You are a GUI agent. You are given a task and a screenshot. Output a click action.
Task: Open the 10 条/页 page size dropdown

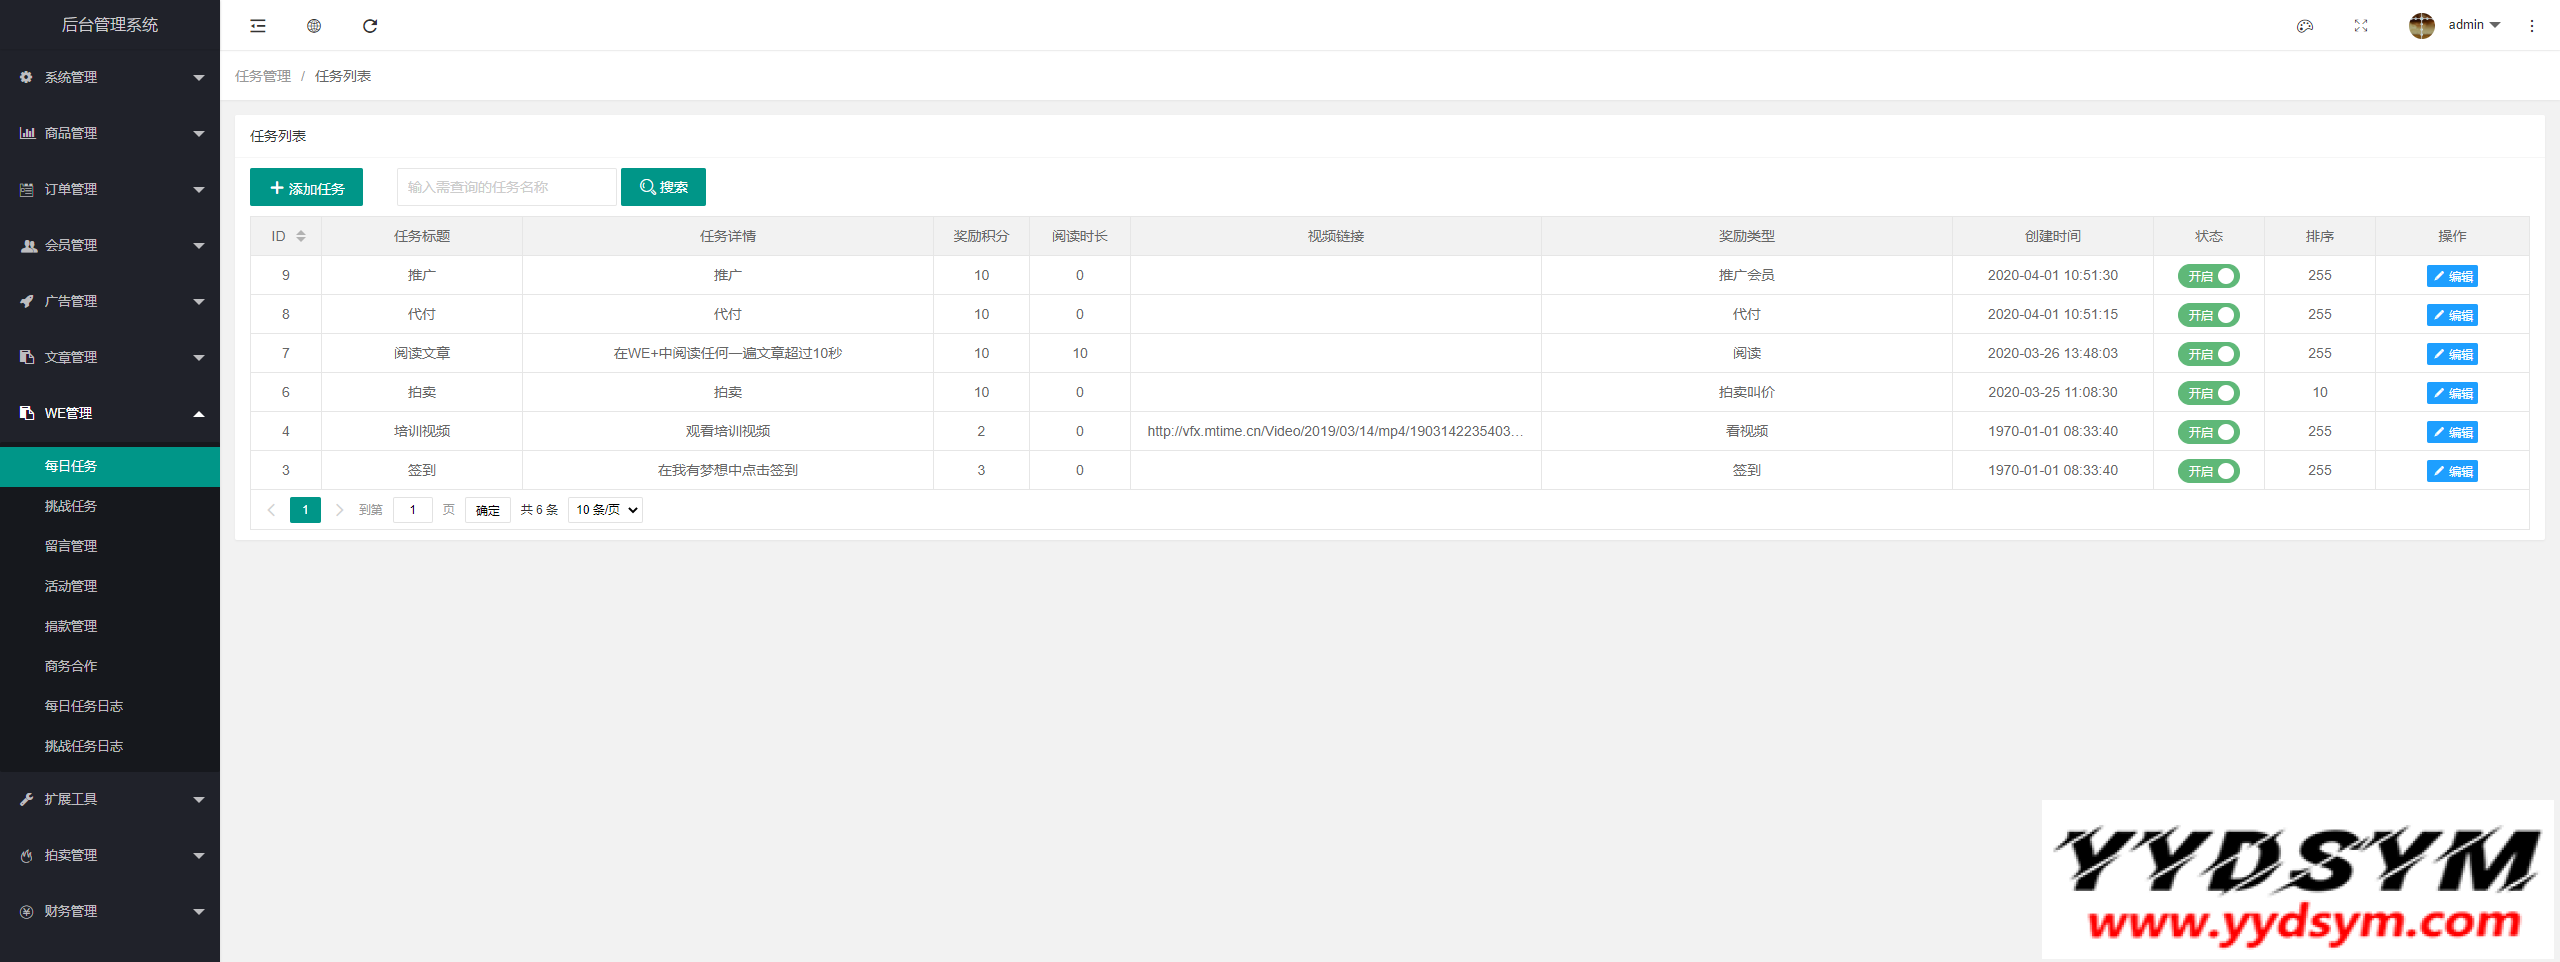605,510
